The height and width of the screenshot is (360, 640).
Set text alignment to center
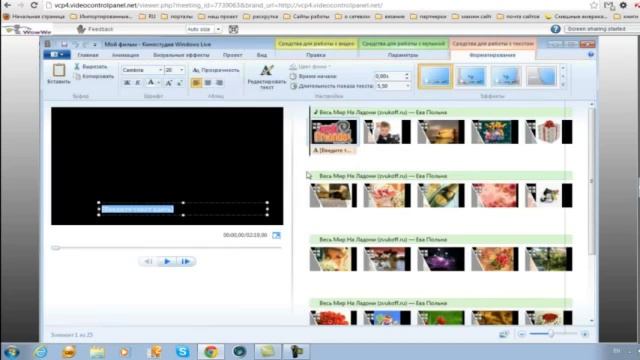coord(208,83)
